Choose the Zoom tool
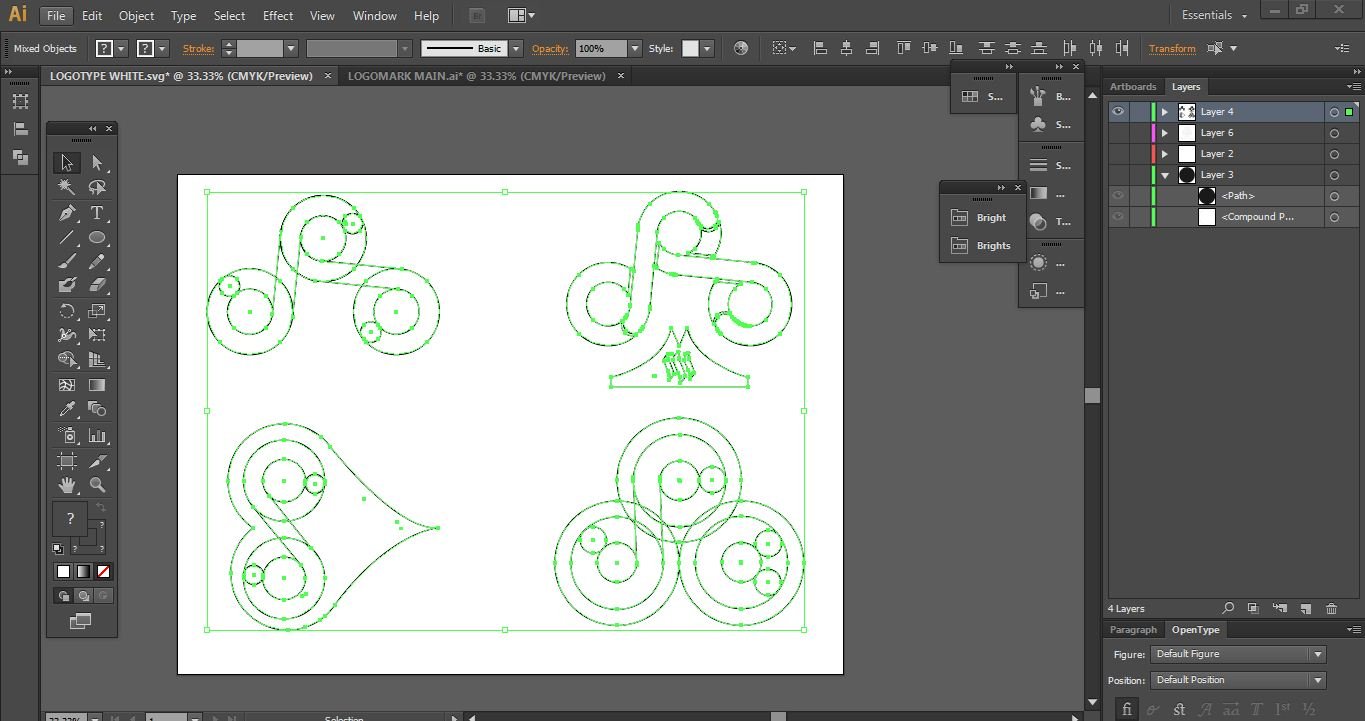 point(97,485)
